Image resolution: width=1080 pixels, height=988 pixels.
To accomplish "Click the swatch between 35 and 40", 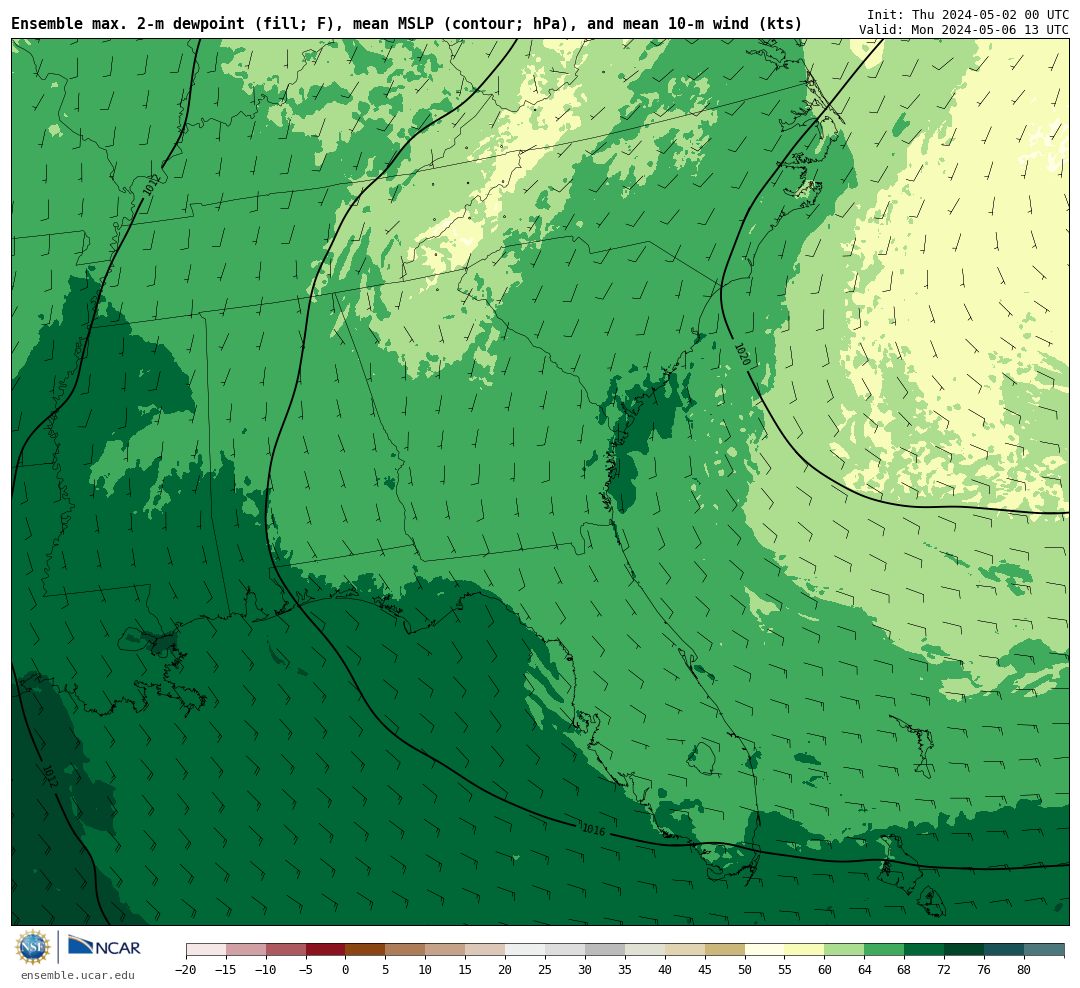I will [645, 950].
